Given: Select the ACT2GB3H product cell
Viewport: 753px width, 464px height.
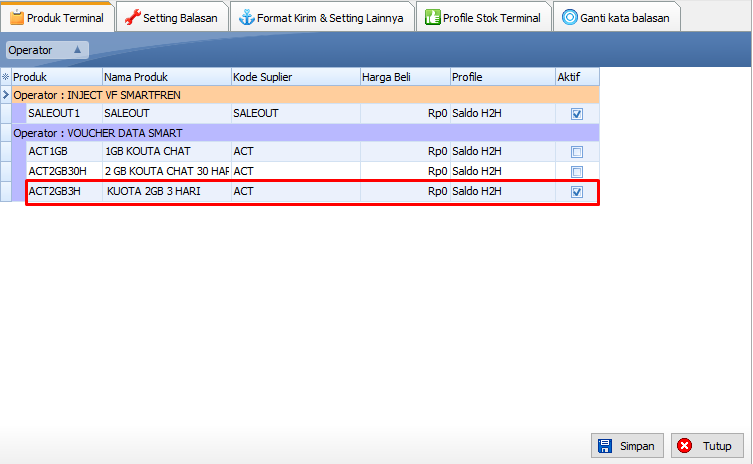Looking at the screenshot, I should click(x=64, y=191).
